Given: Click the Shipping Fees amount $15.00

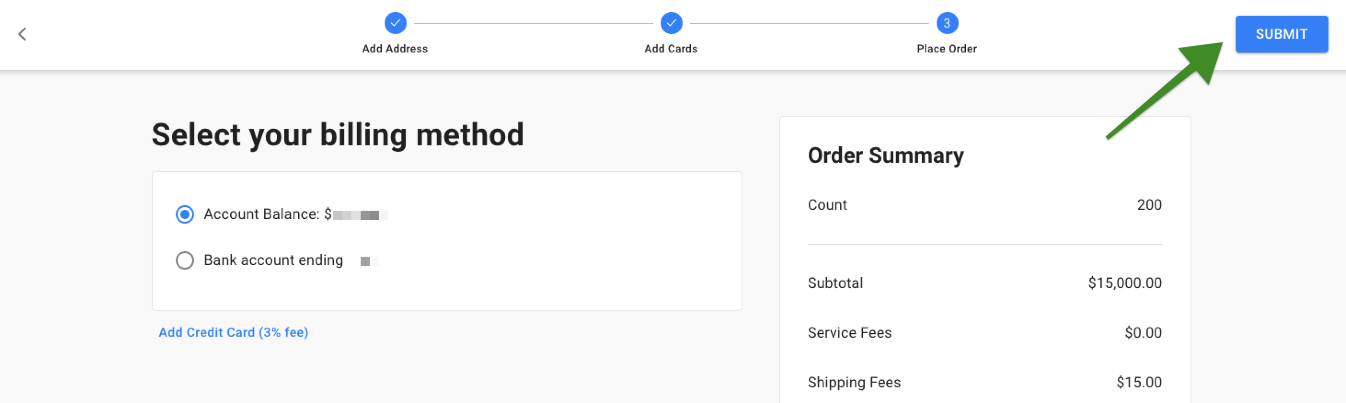Looking at the screenshot, I should pyautogui.click(x=1140, y=382).
